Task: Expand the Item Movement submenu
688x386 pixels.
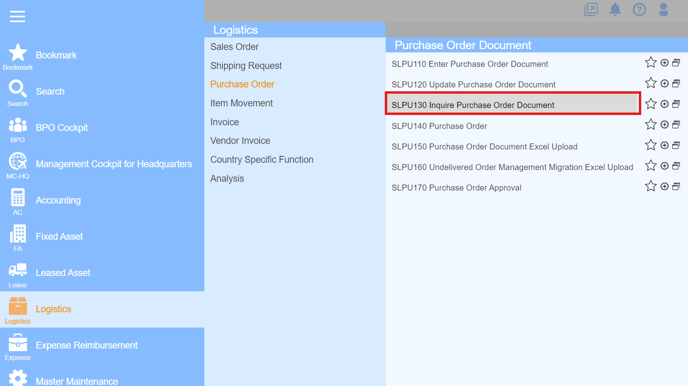Action: coord(241,103)
